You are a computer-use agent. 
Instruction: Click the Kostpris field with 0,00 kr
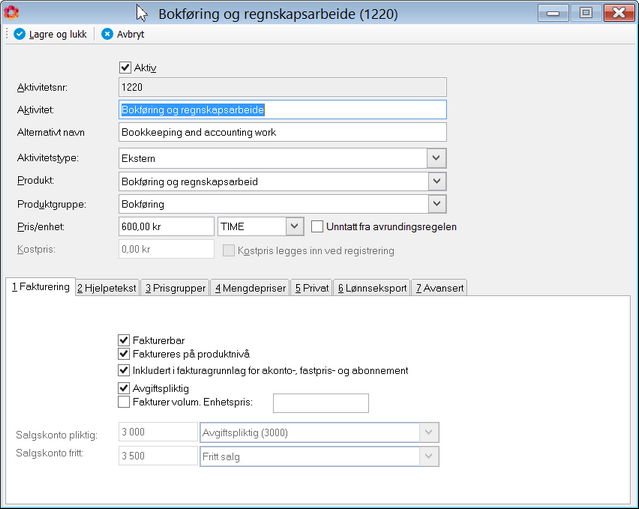[x=166, y=249]
